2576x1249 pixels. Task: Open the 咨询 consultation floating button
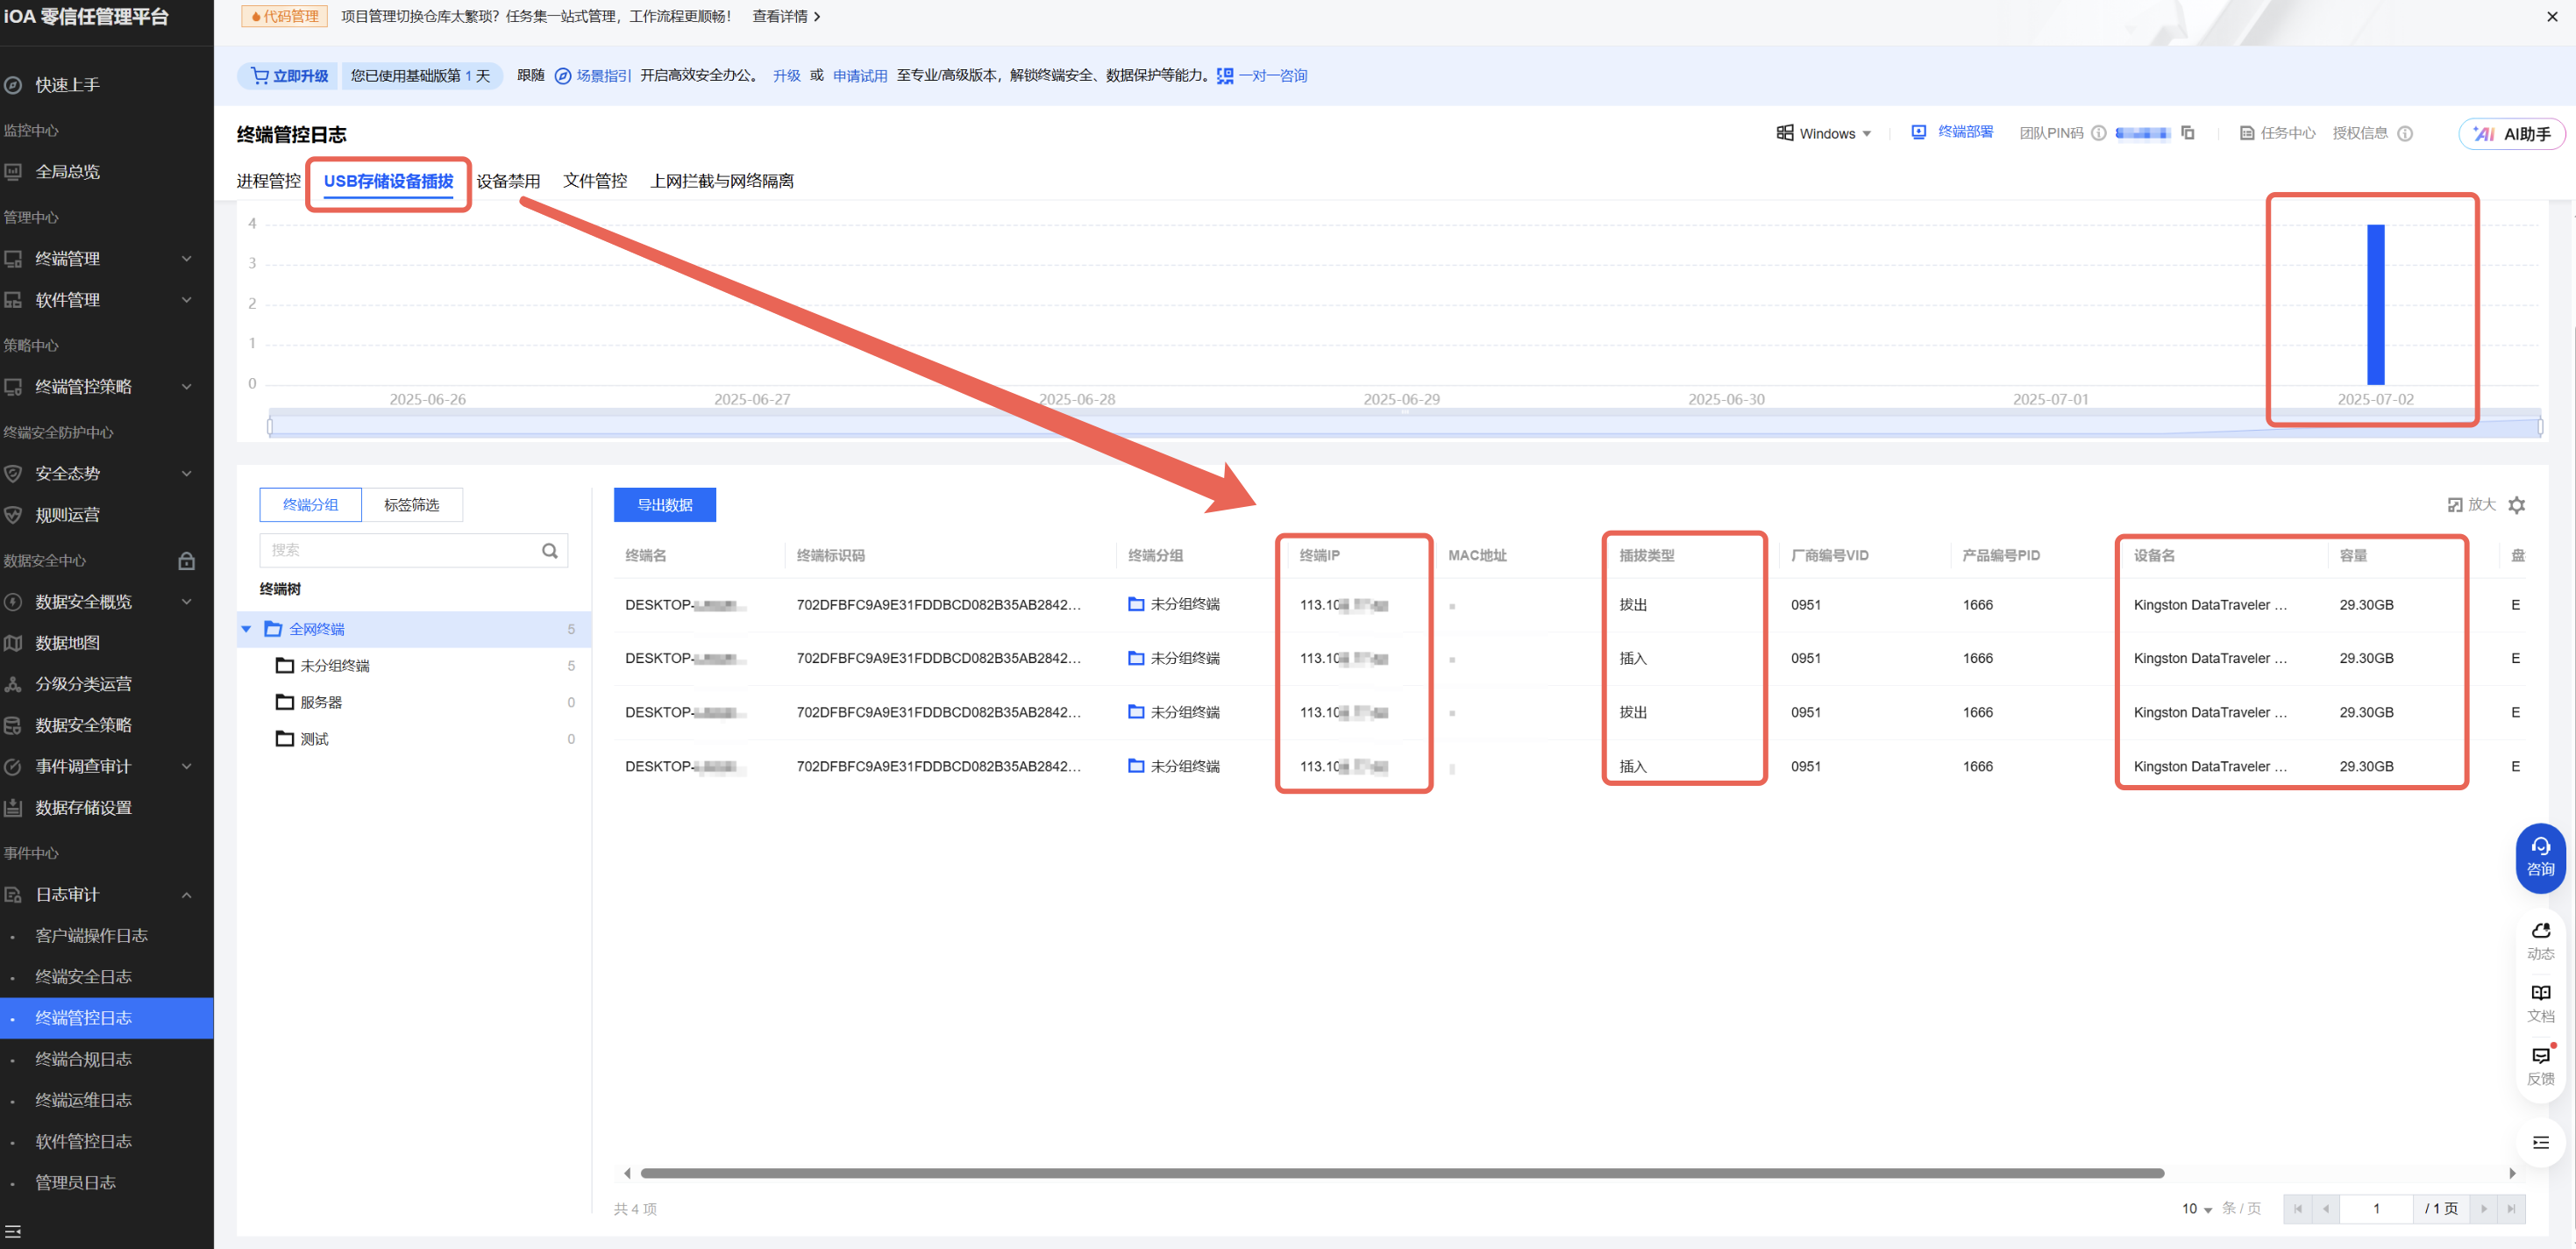click(x=2539, y=857)
